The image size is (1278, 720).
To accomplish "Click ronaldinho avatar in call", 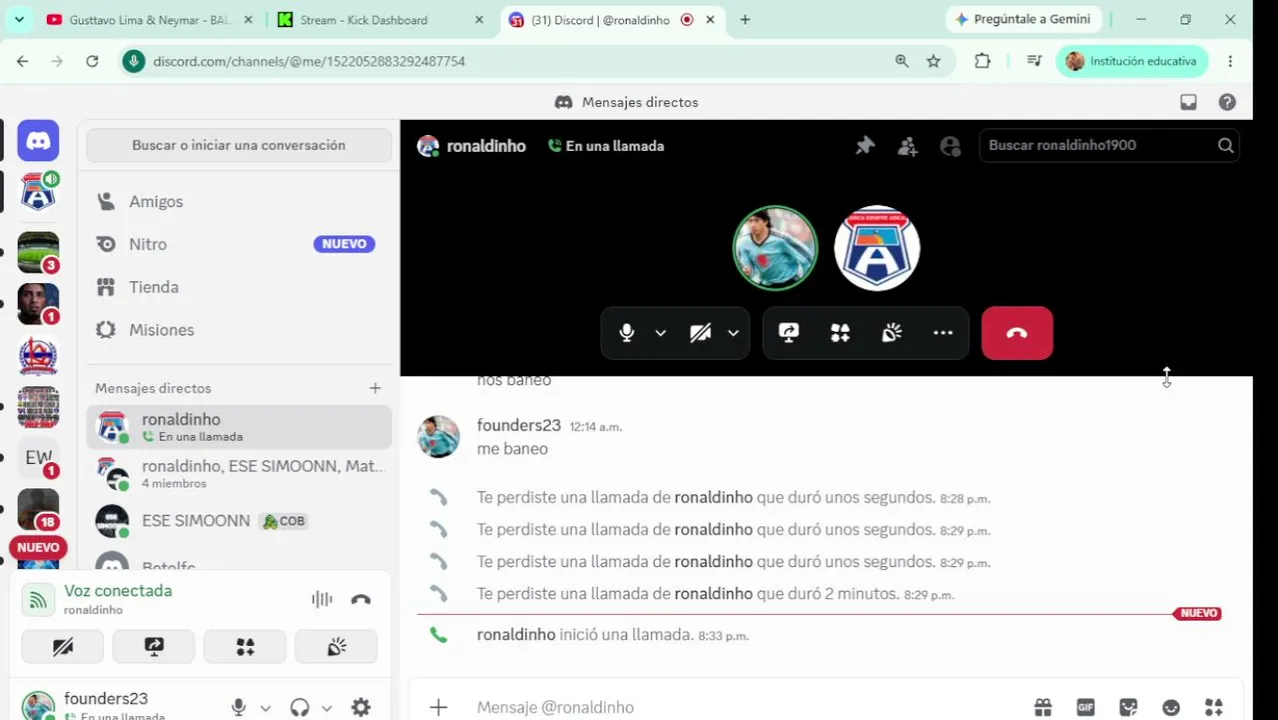I will pos(877,248).
